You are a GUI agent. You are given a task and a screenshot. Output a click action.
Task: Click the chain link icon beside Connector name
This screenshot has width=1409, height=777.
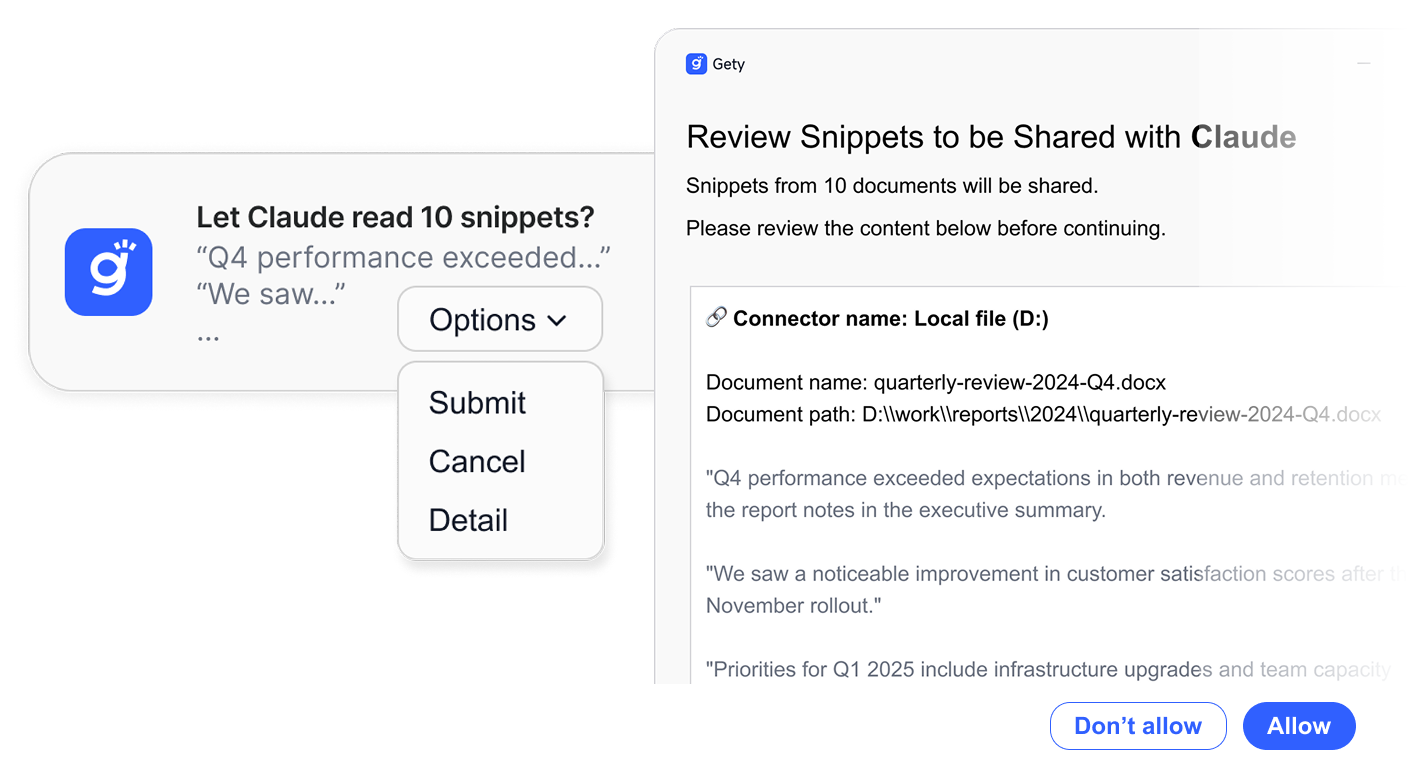(x=716, y=318)
